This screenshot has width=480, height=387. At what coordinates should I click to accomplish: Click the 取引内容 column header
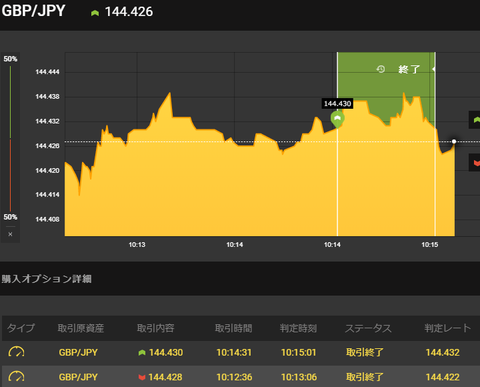pos(156,328)
